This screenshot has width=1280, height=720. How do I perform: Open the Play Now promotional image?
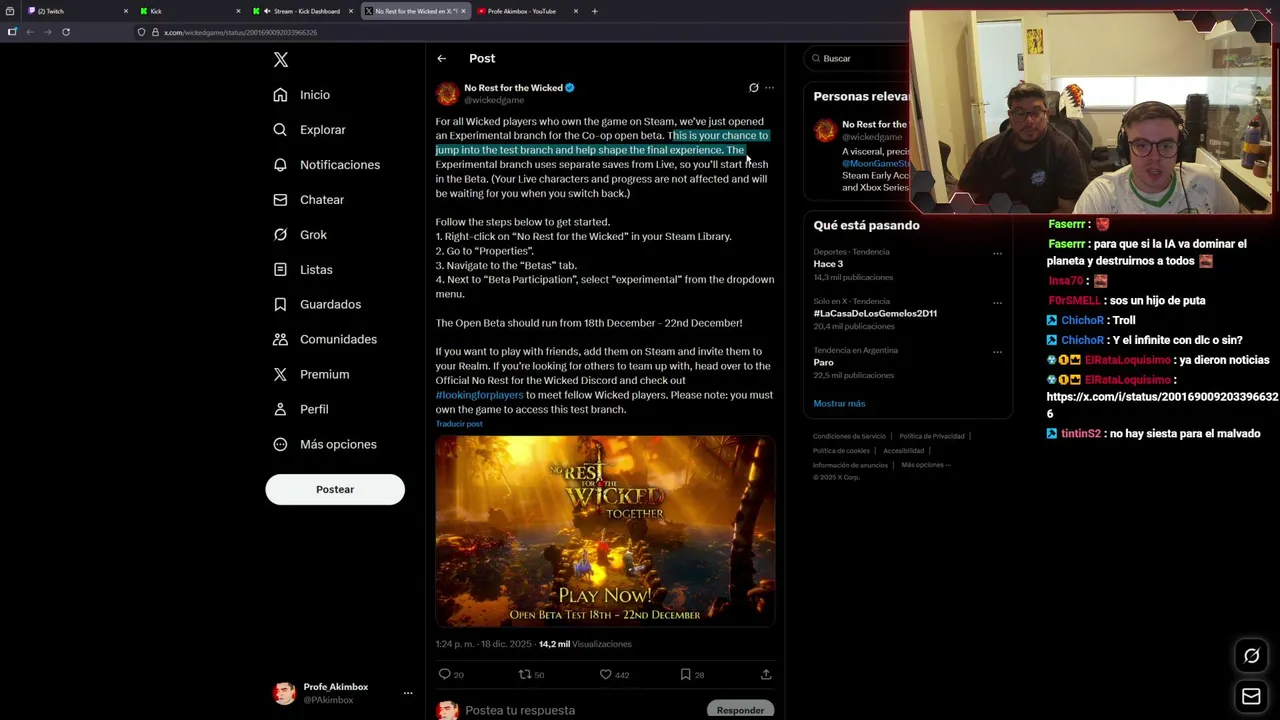tap(605, 531)
